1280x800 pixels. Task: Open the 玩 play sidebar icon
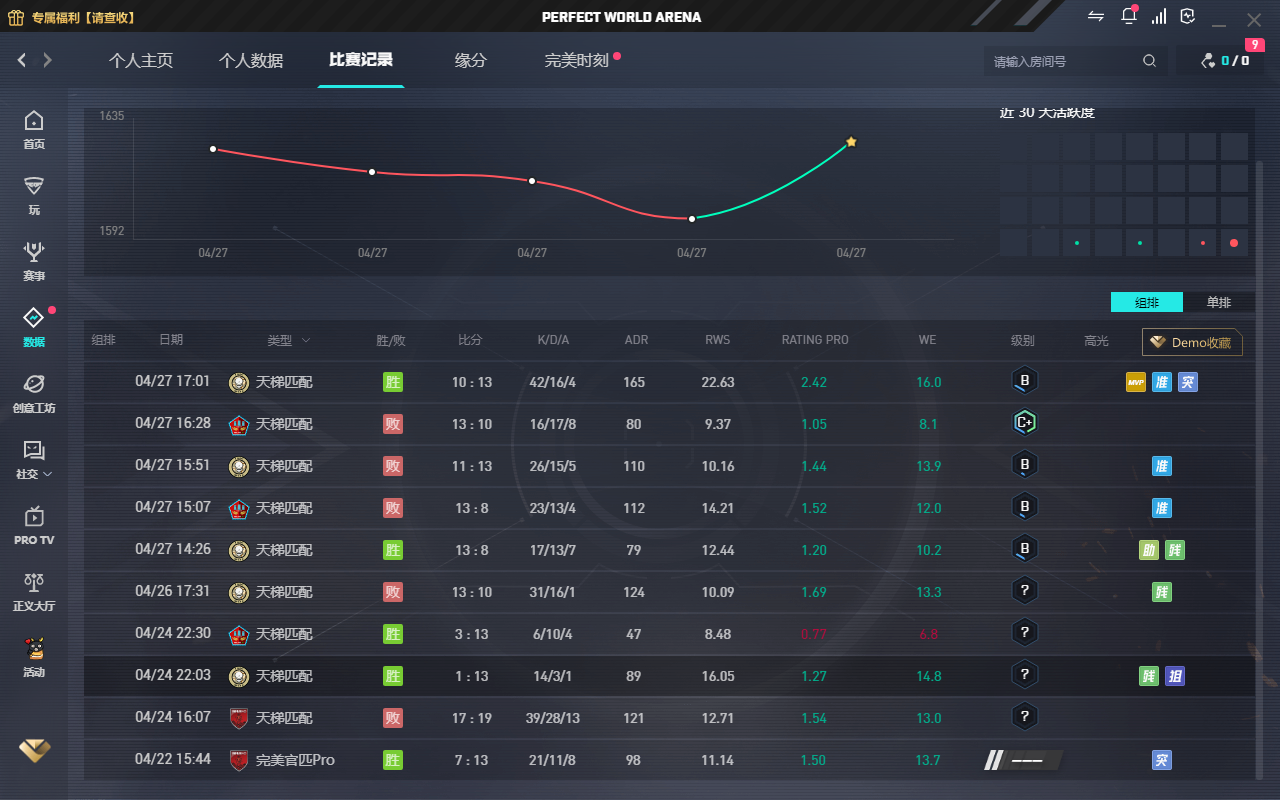[x=34, y=196]
